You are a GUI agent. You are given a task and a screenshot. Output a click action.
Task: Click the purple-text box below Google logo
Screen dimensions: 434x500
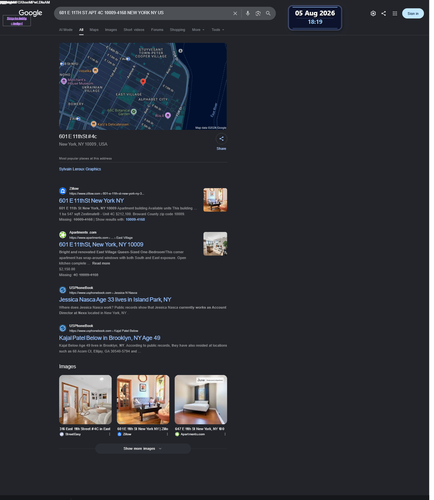tap(17, 21)
